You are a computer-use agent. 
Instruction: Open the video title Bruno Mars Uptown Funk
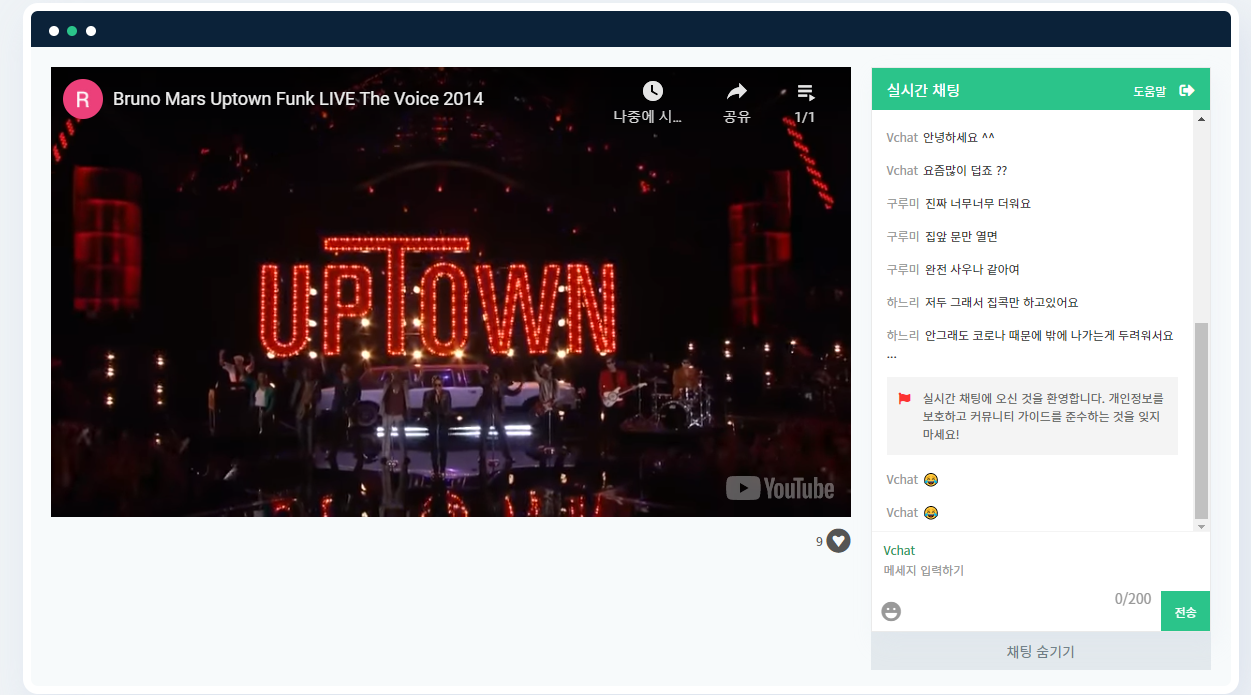coord(298,99)
